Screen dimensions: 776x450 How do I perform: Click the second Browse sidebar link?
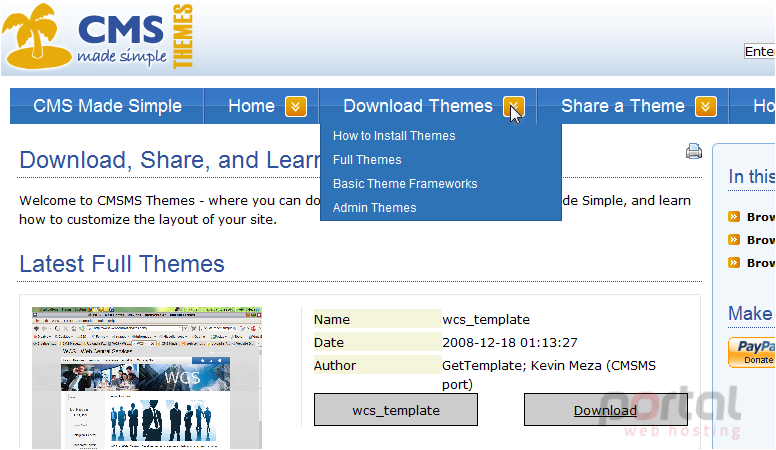point(761,240)
